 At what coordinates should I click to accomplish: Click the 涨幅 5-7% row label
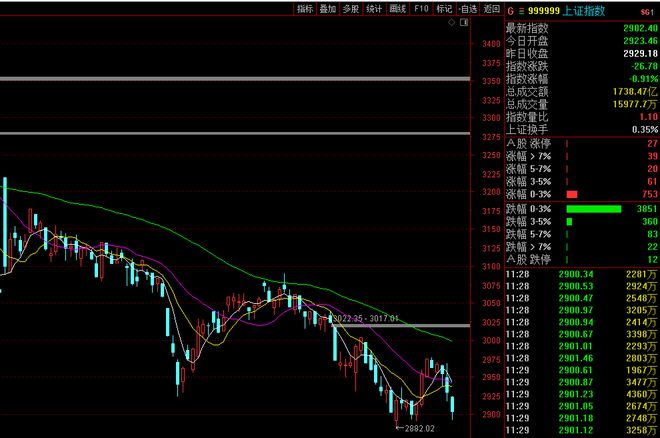click(x=528, y=169)
